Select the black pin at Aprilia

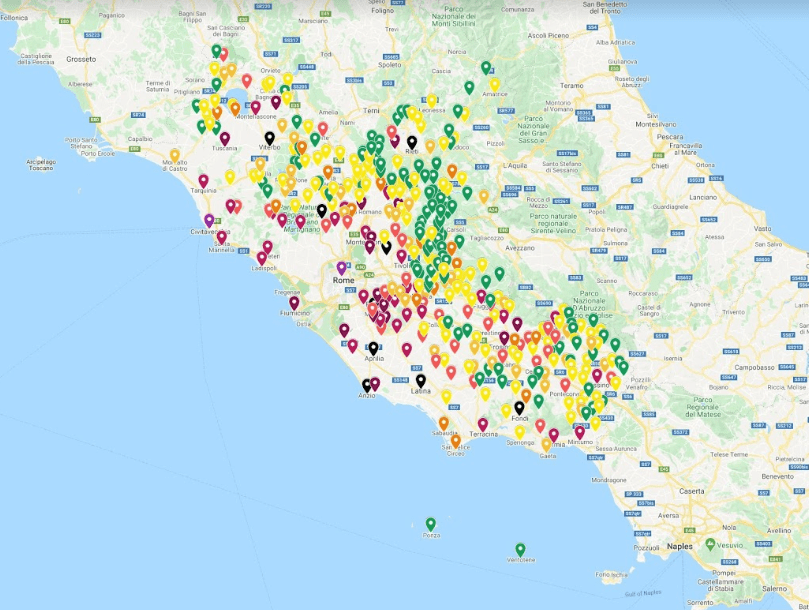coord(373,348)
